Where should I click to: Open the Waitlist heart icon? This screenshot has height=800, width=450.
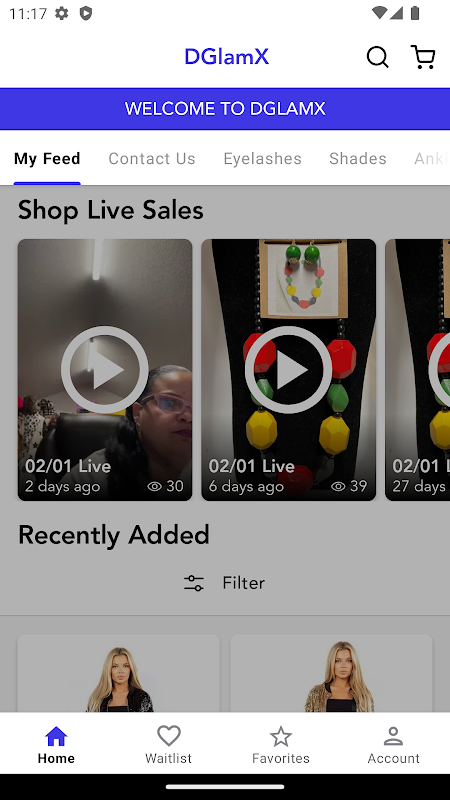(x=169, y=736)
